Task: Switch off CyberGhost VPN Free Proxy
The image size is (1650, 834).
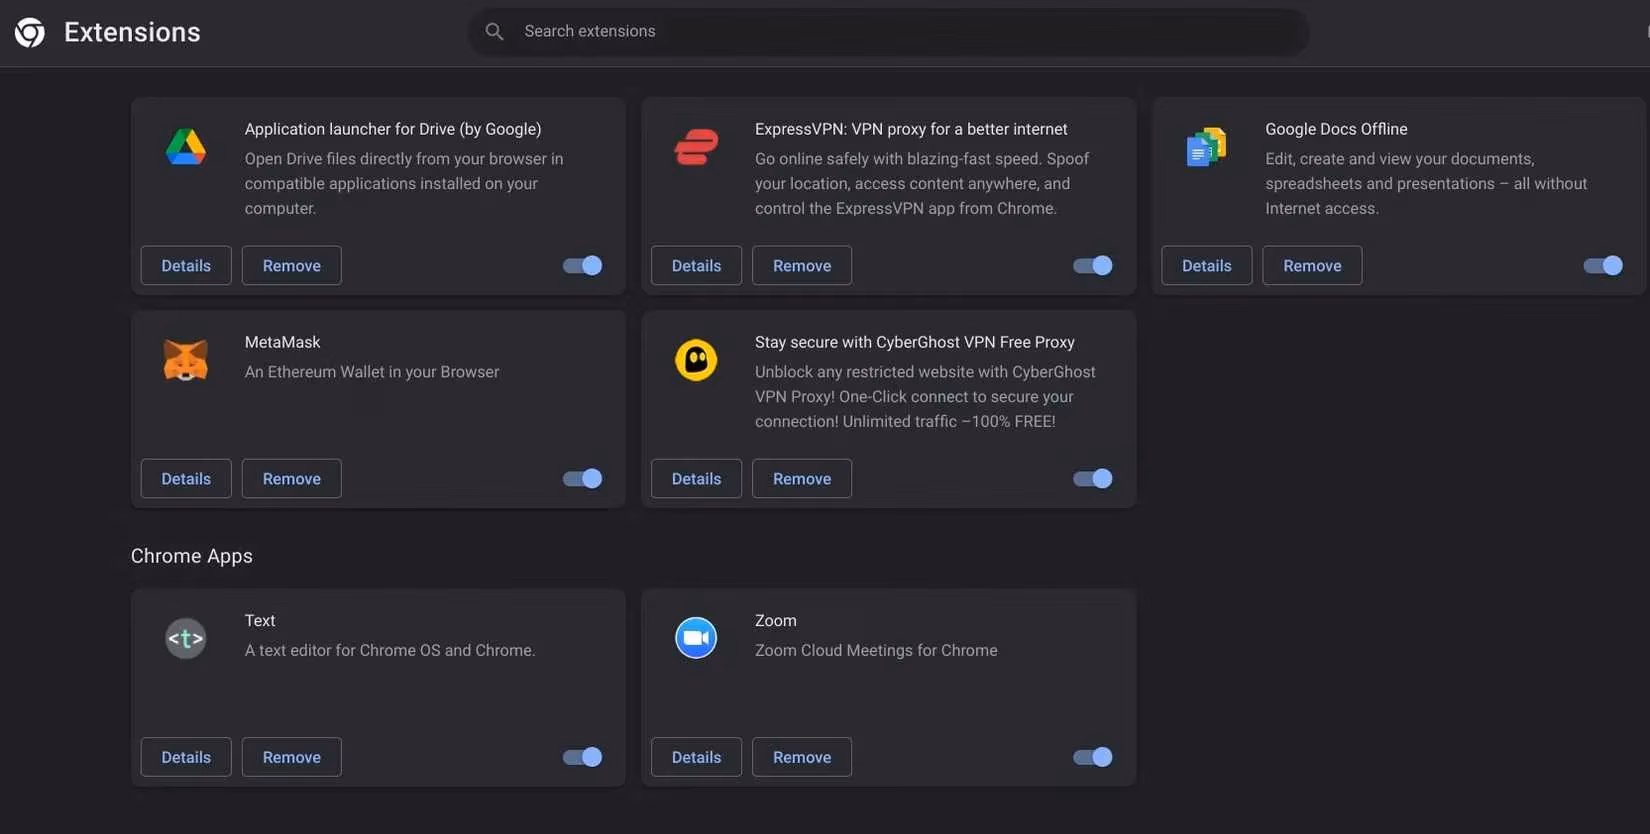Action: click(x=1092, y=478)
